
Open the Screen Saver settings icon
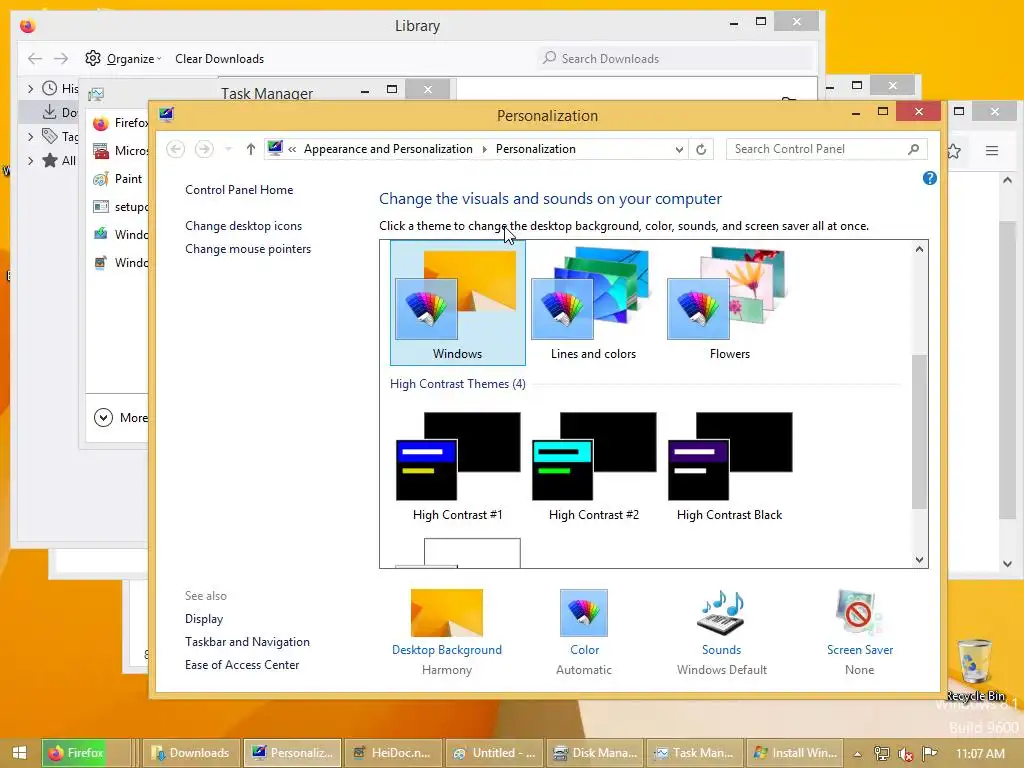859,613
